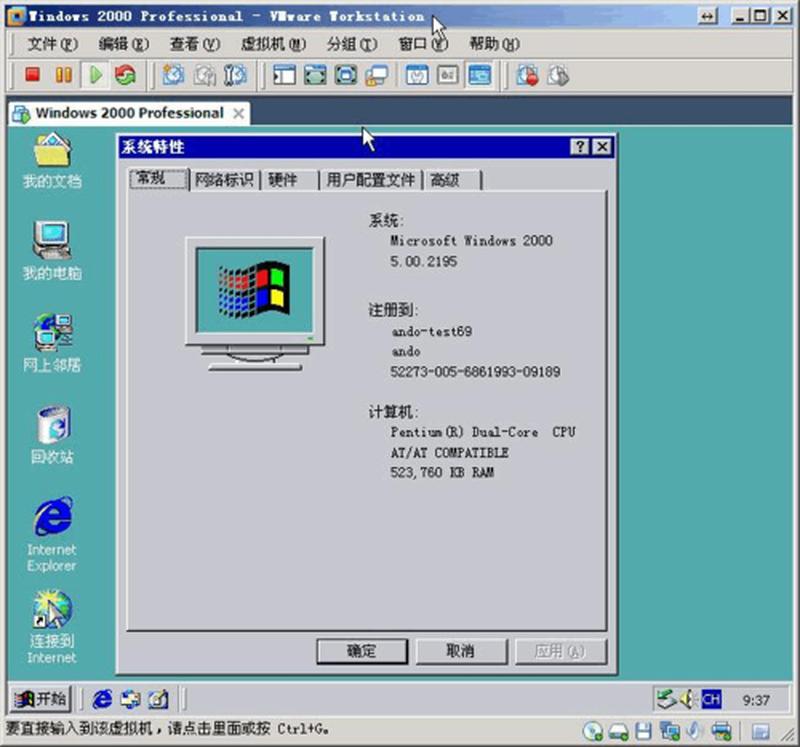Click the dialog help question mark button
The width and height of the screenshot is (800, 747).
580,147
